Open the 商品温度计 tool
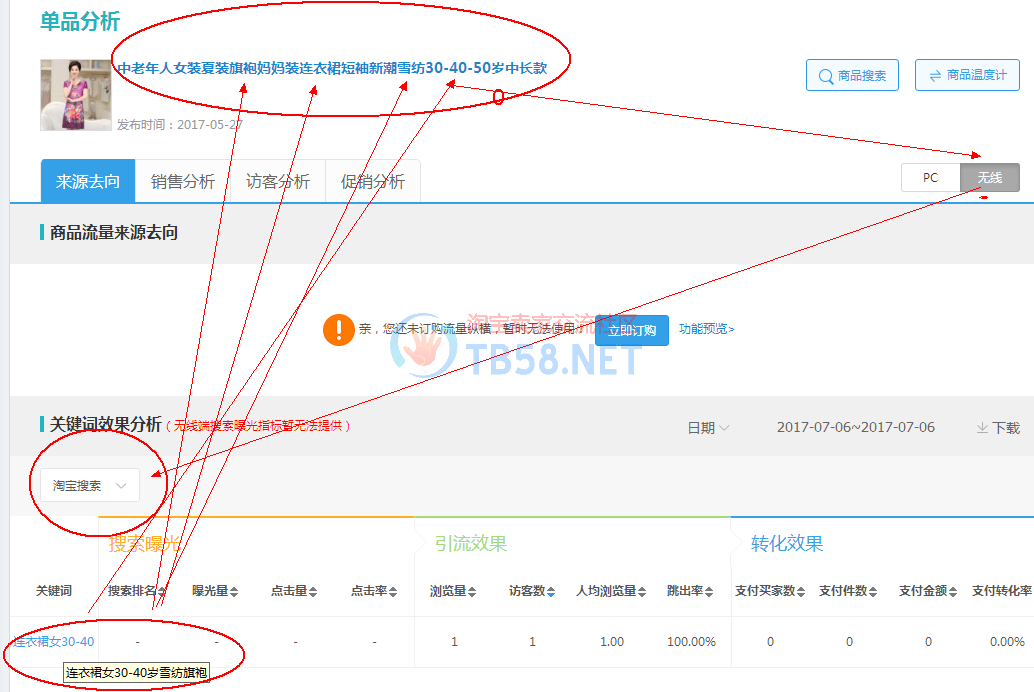The height and width of the screenshot is (692, 1034). [967, 76]
